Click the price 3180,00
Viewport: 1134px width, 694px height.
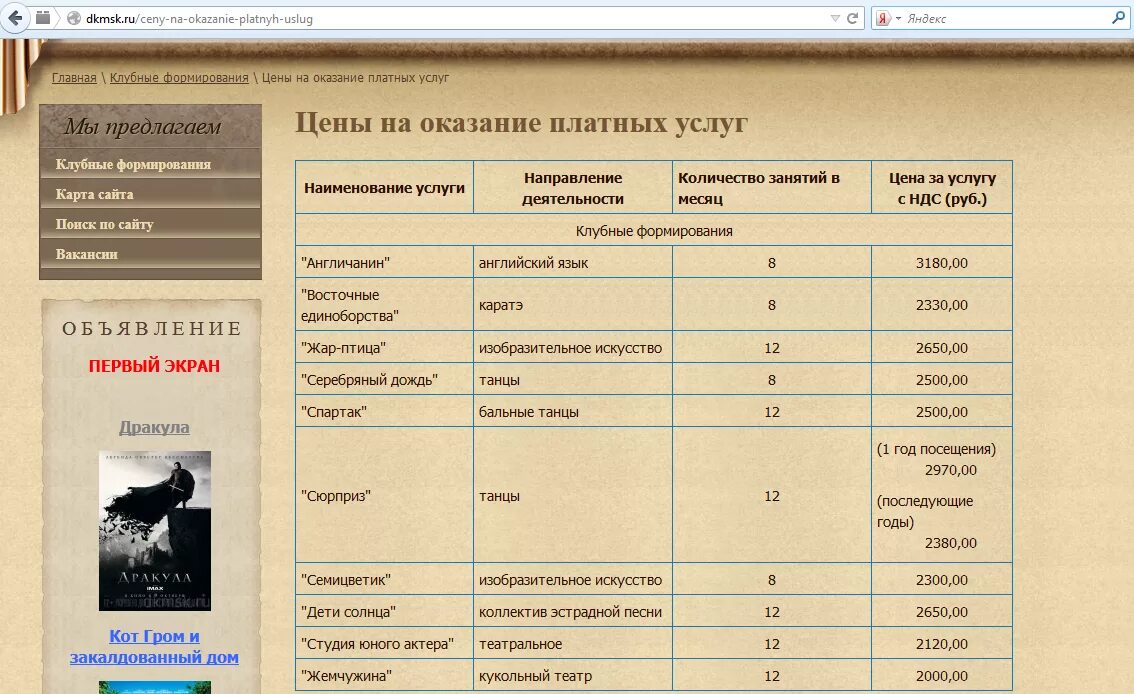pyautogui.click(x=942, y=263)
